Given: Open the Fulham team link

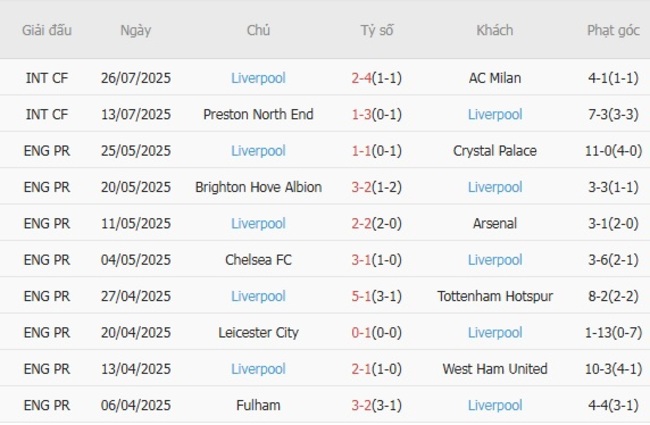Looking at the screenshot, I should coord(258,405).
